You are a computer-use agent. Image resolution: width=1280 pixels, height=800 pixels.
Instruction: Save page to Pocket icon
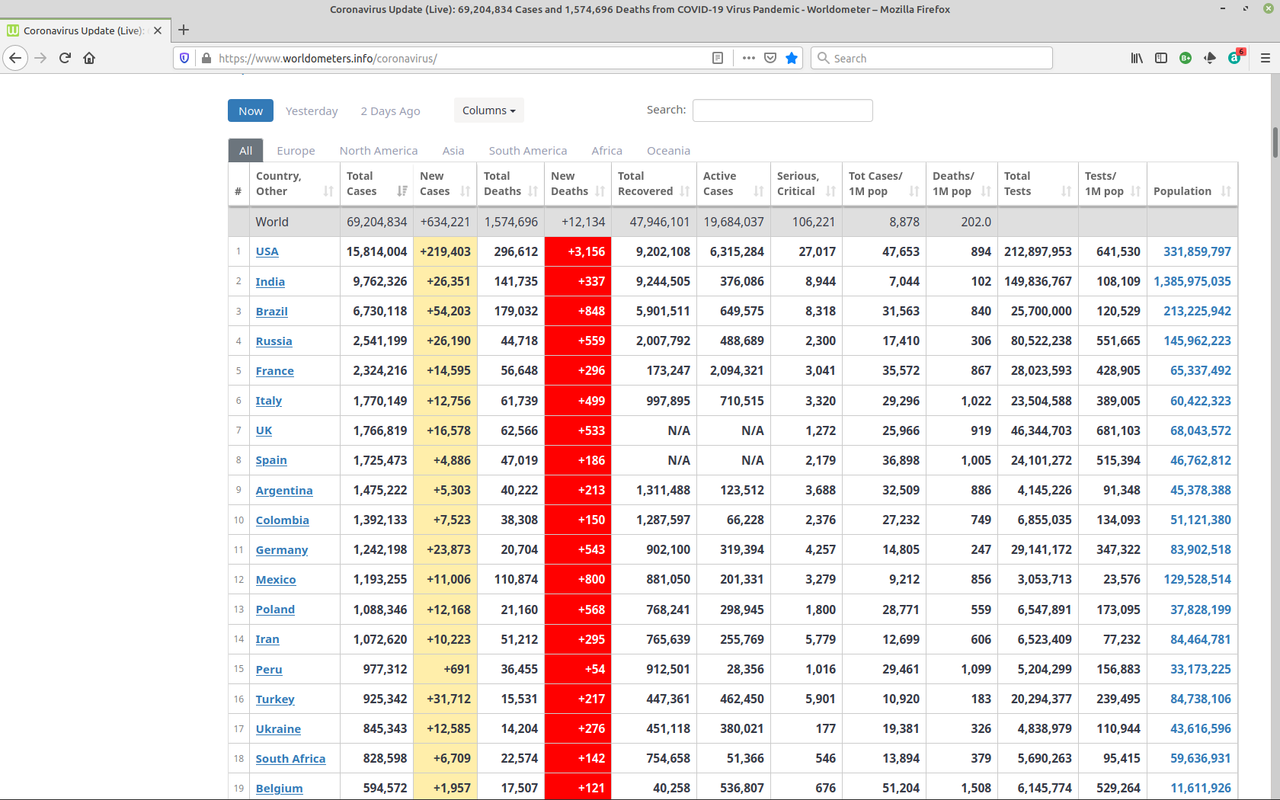pyautogui.click(x=770, y=58)
